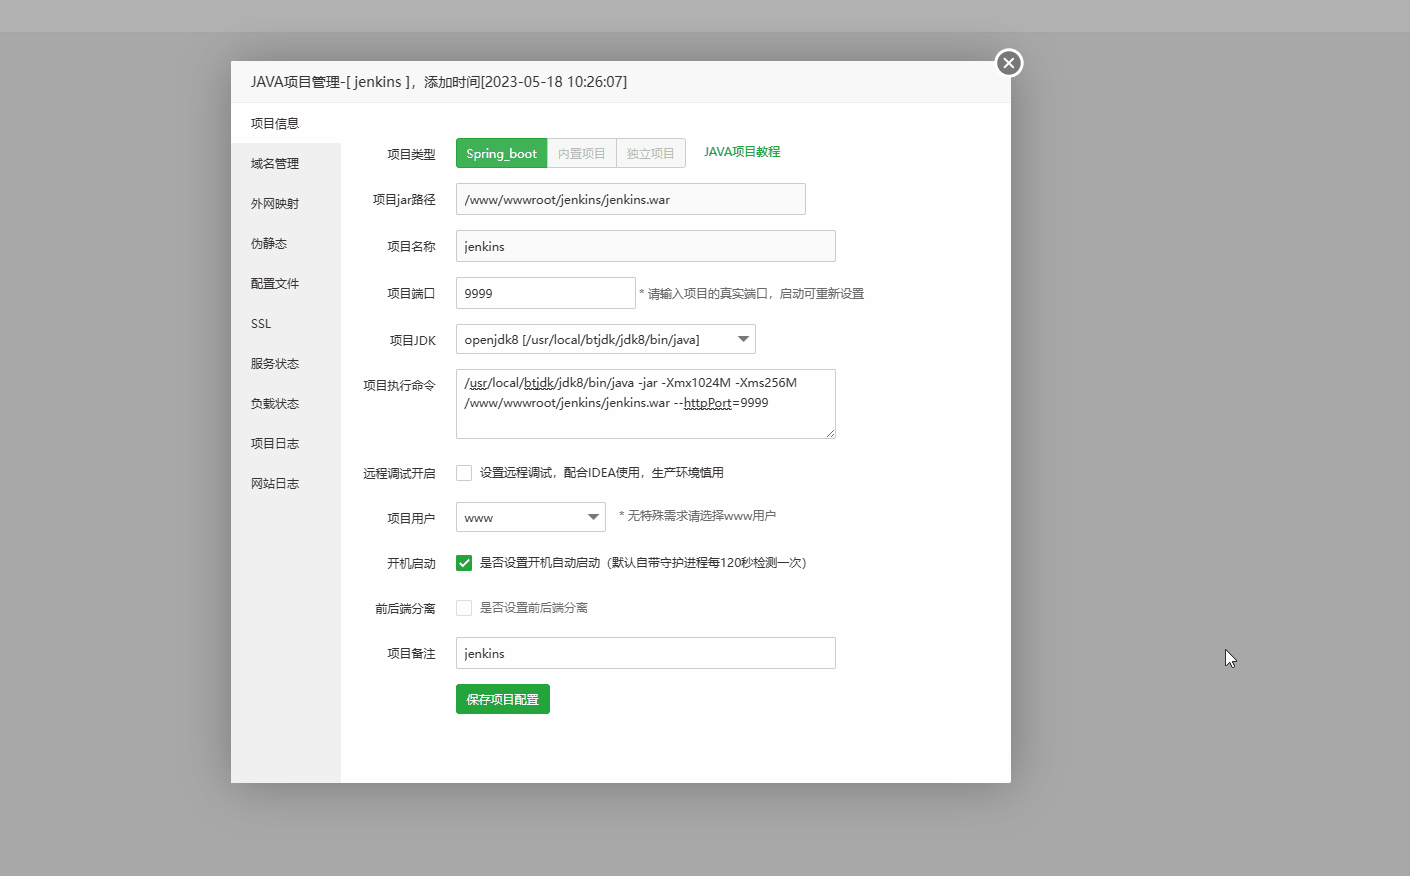Select 内置项目 project type
1410x876 pixels.
tap(582, 153)
